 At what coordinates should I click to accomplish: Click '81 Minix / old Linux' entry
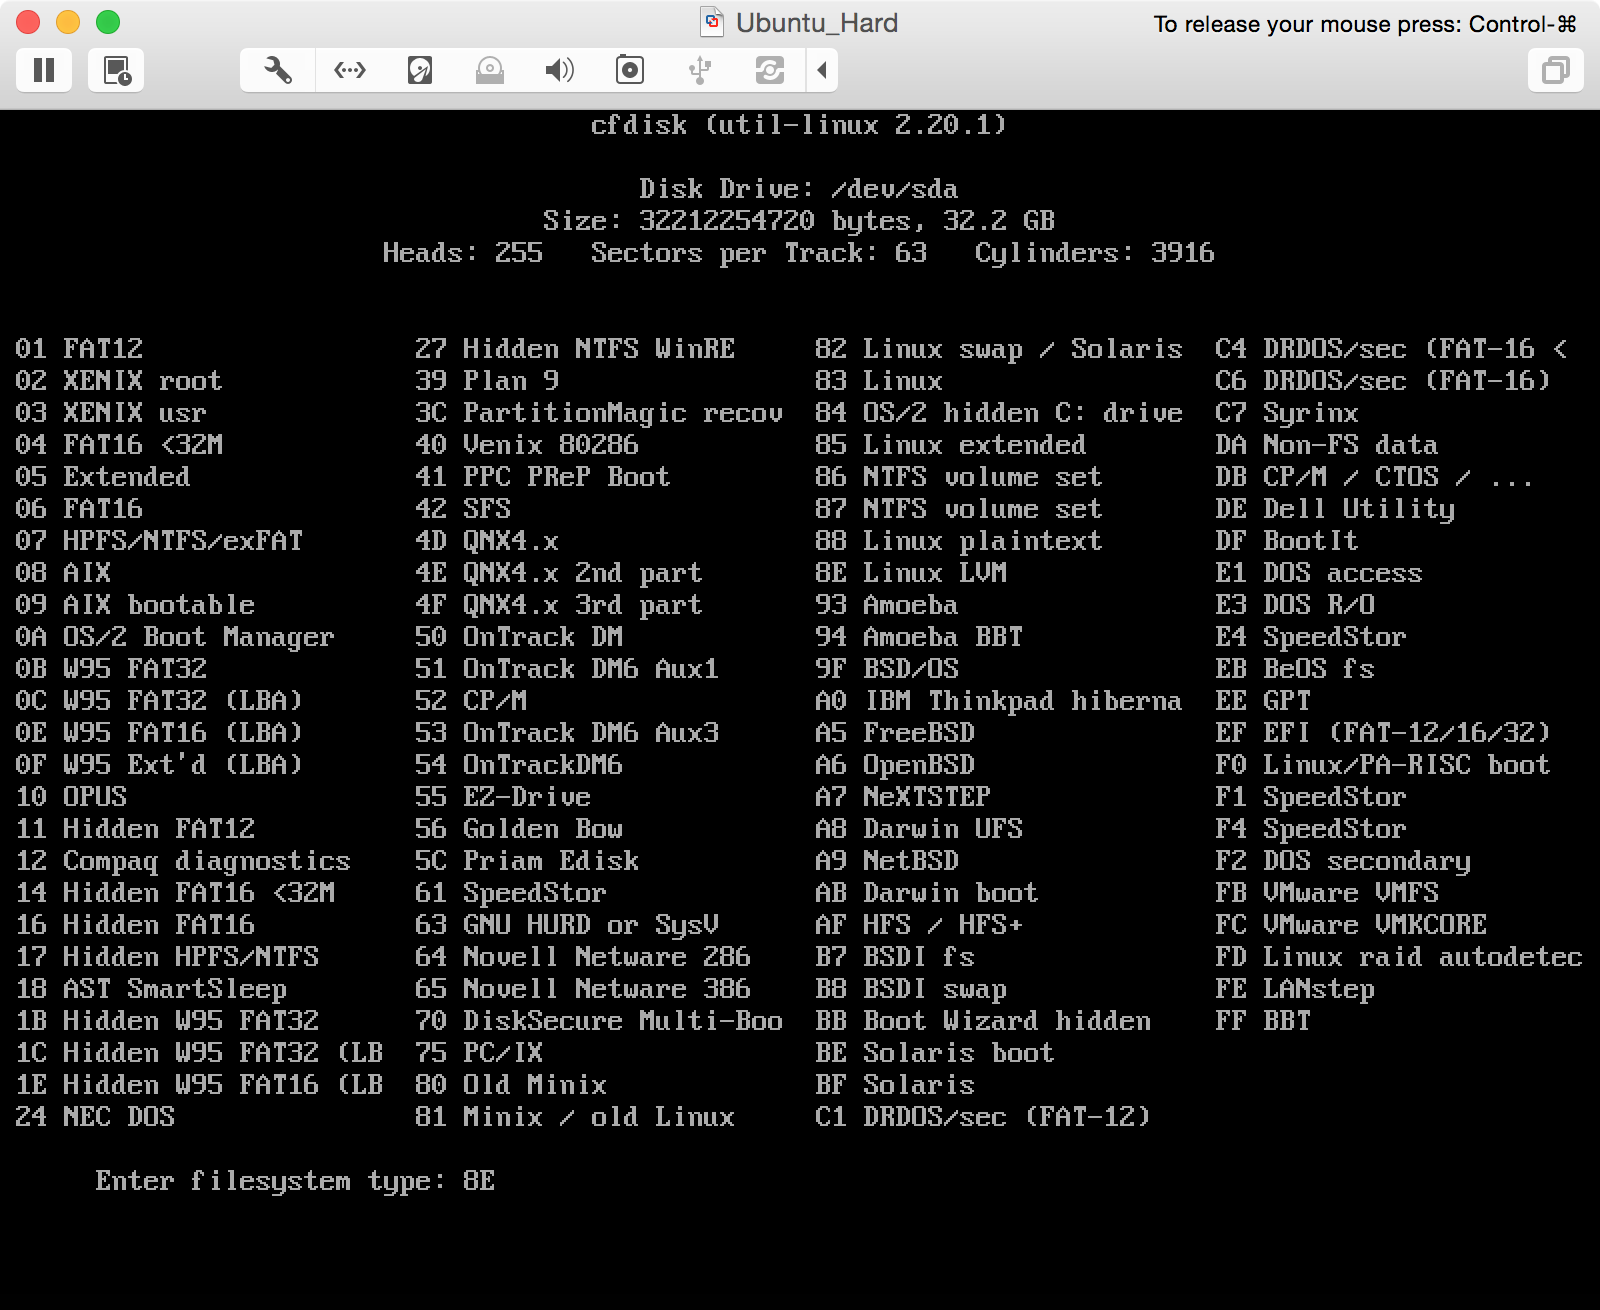point(575,1117)
